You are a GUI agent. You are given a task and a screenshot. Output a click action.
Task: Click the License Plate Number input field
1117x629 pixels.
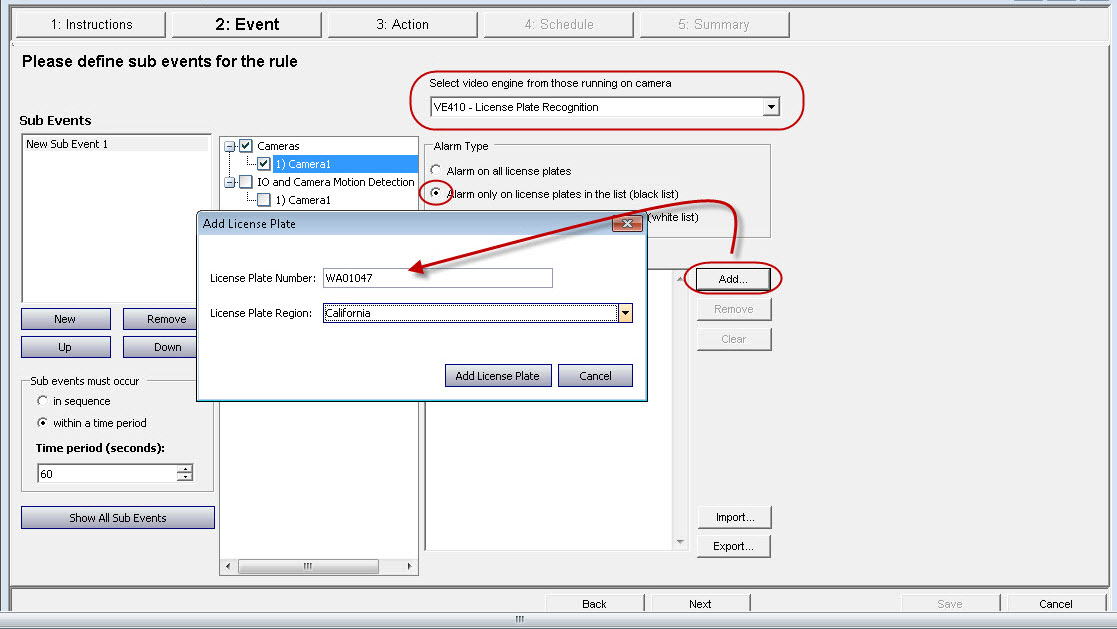[437, 278]
